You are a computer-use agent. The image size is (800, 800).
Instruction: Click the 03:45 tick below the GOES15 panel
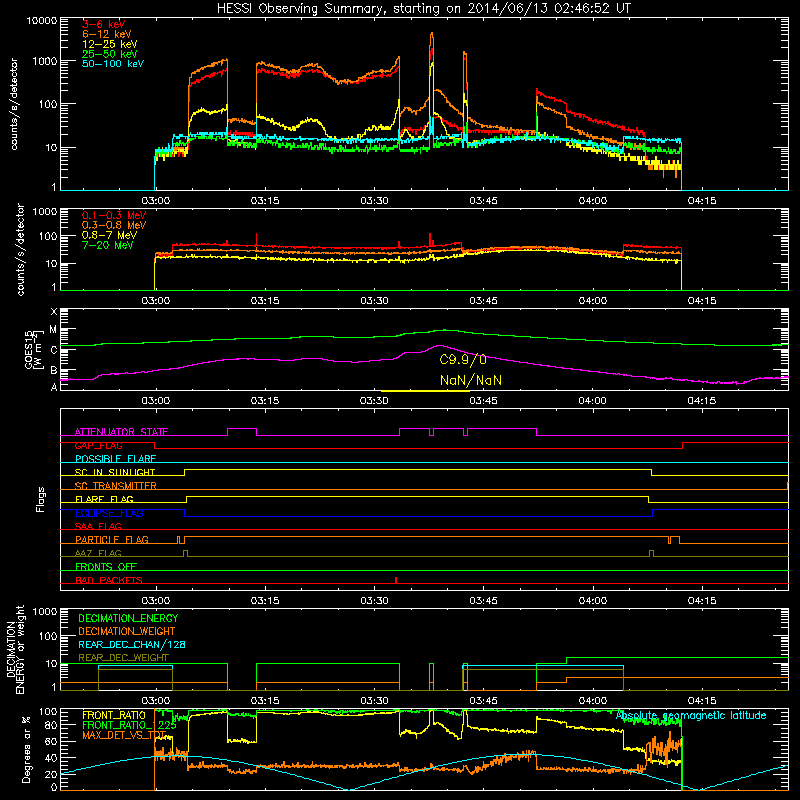pos(483,401)
